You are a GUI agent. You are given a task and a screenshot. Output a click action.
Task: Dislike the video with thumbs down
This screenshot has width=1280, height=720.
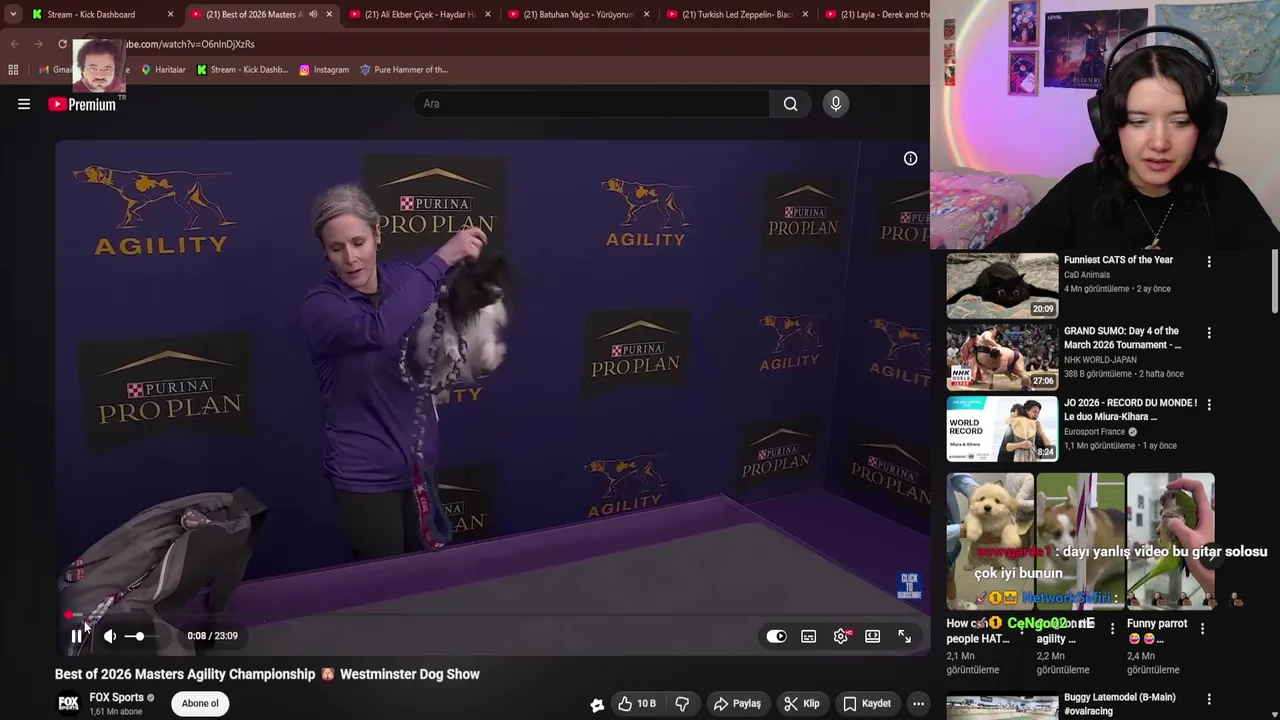[682, 704]
